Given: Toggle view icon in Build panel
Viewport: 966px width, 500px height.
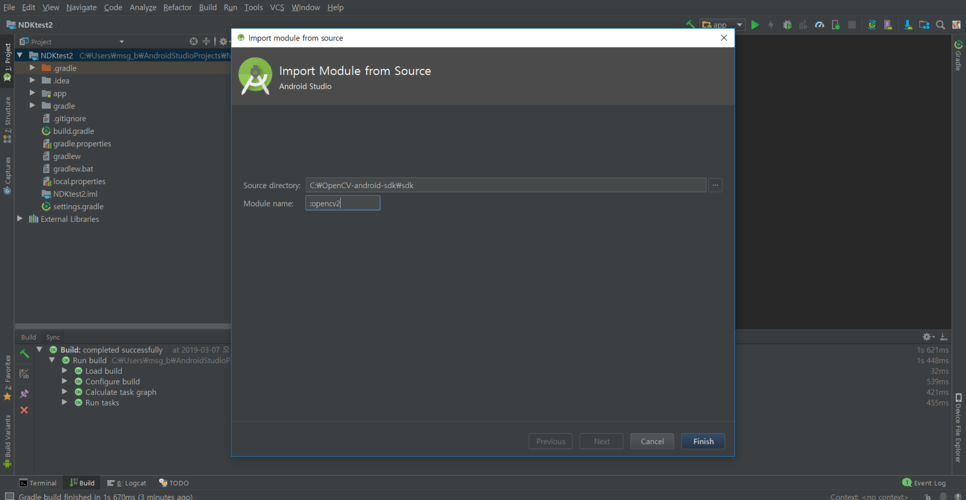Looking at the screenshot, I should [x=24, y=373].
